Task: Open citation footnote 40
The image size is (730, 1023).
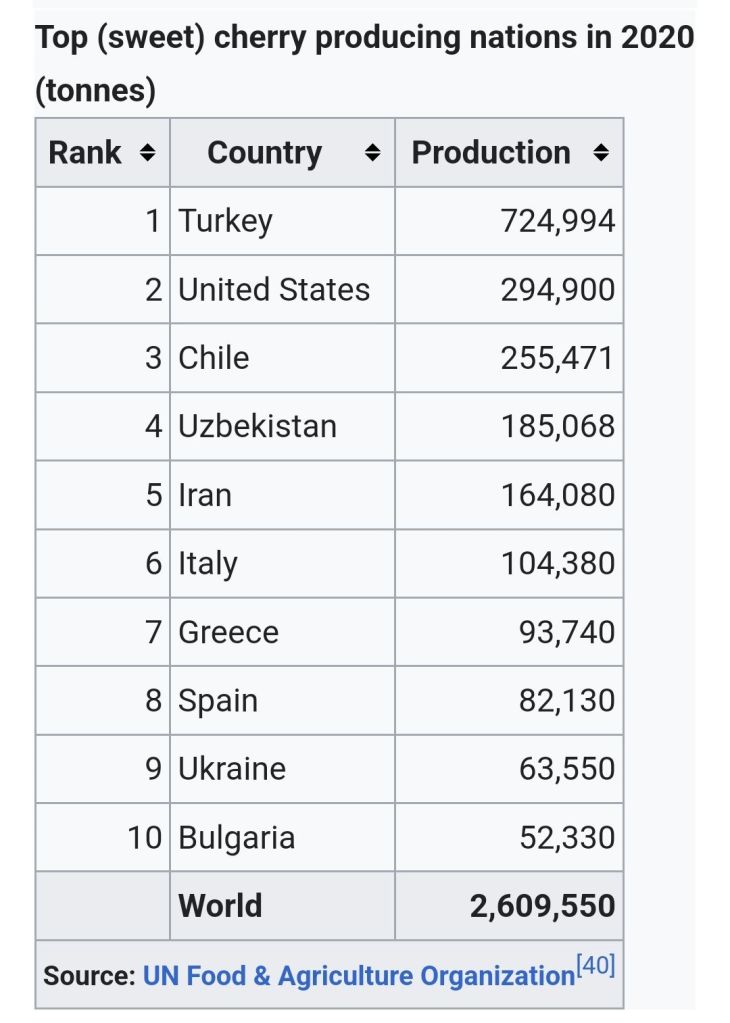Action: point(597,966)
